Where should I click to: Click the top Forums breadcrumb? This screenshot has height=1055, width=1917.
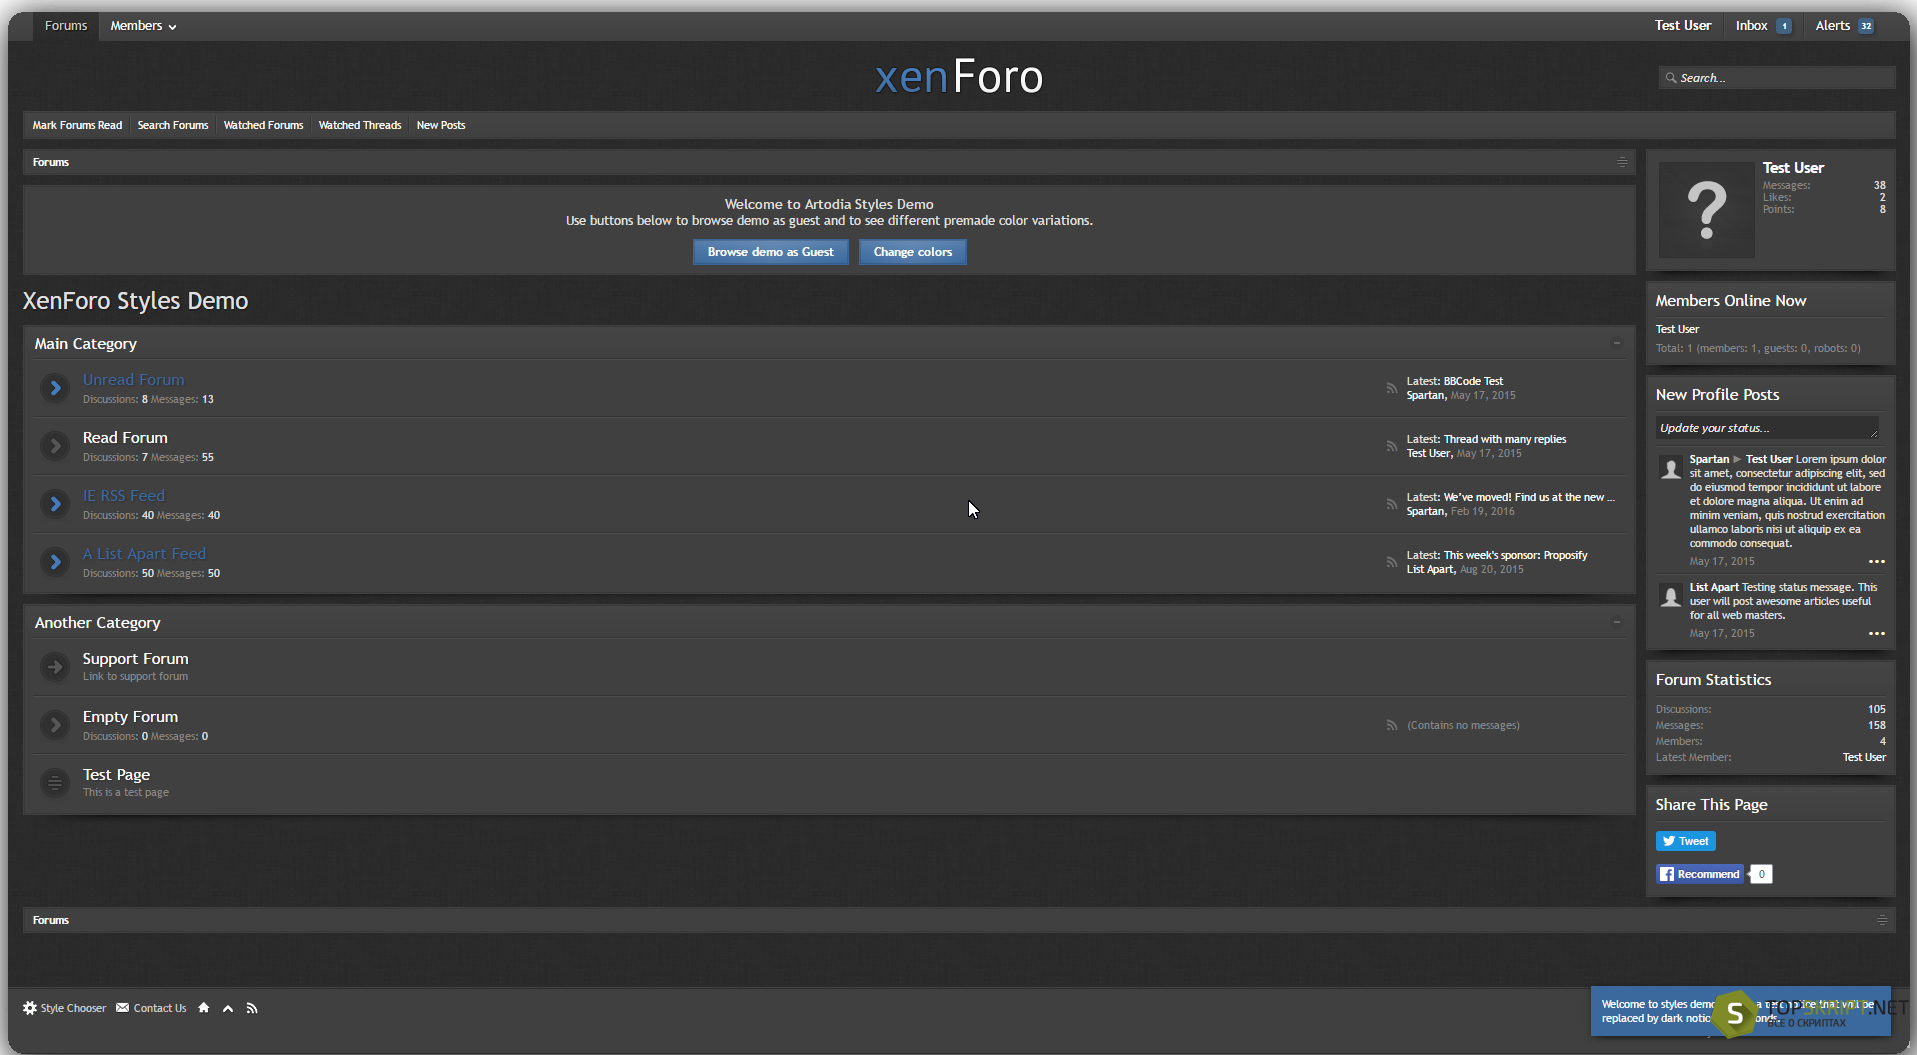[50, 162]
